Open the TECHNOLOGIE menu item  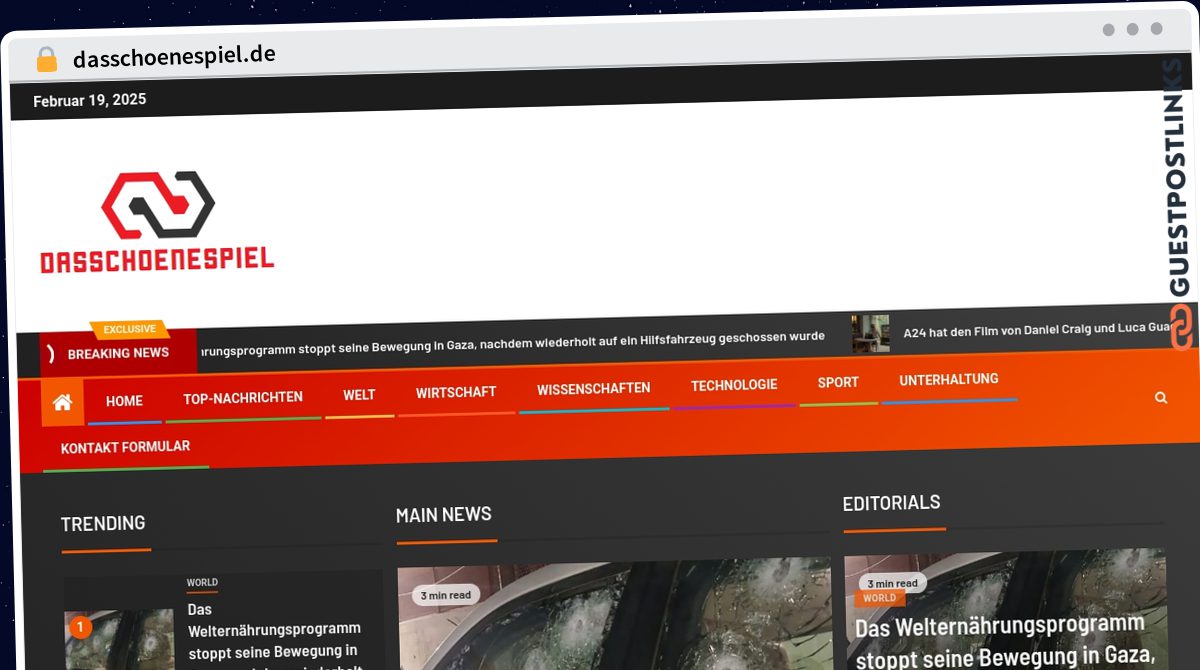(x=734, y=385)
